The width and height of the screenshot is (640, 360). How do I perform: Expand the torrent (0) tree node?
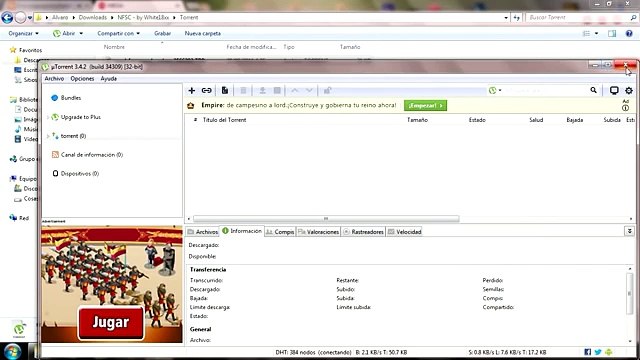(x=48, y=136)
